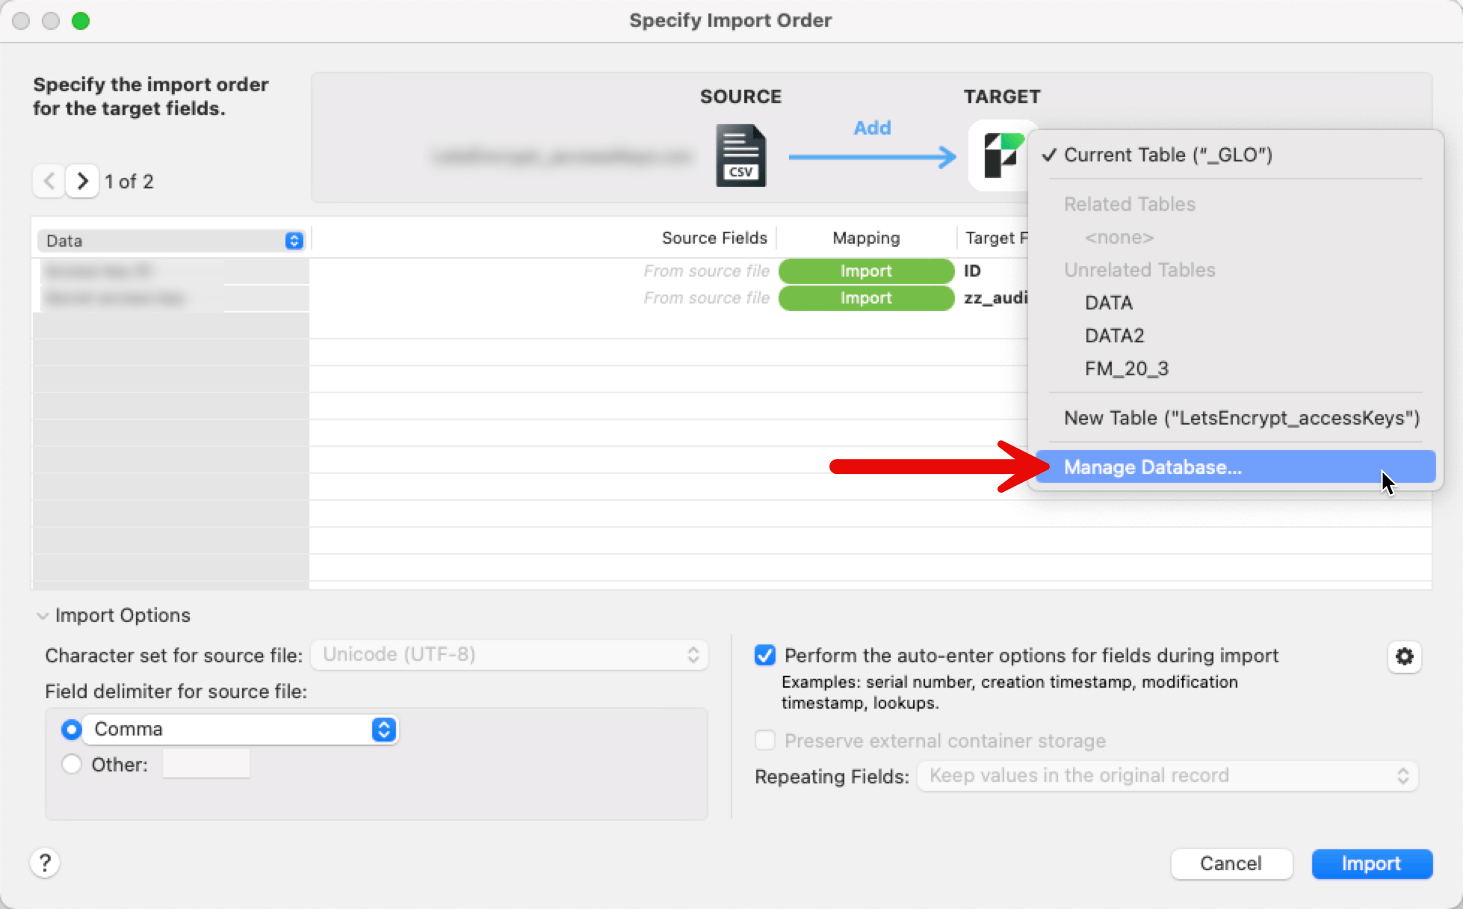The image size is (1464, 910).
Task: Enable perform auto-enter options checkbox
Action: 765,656
